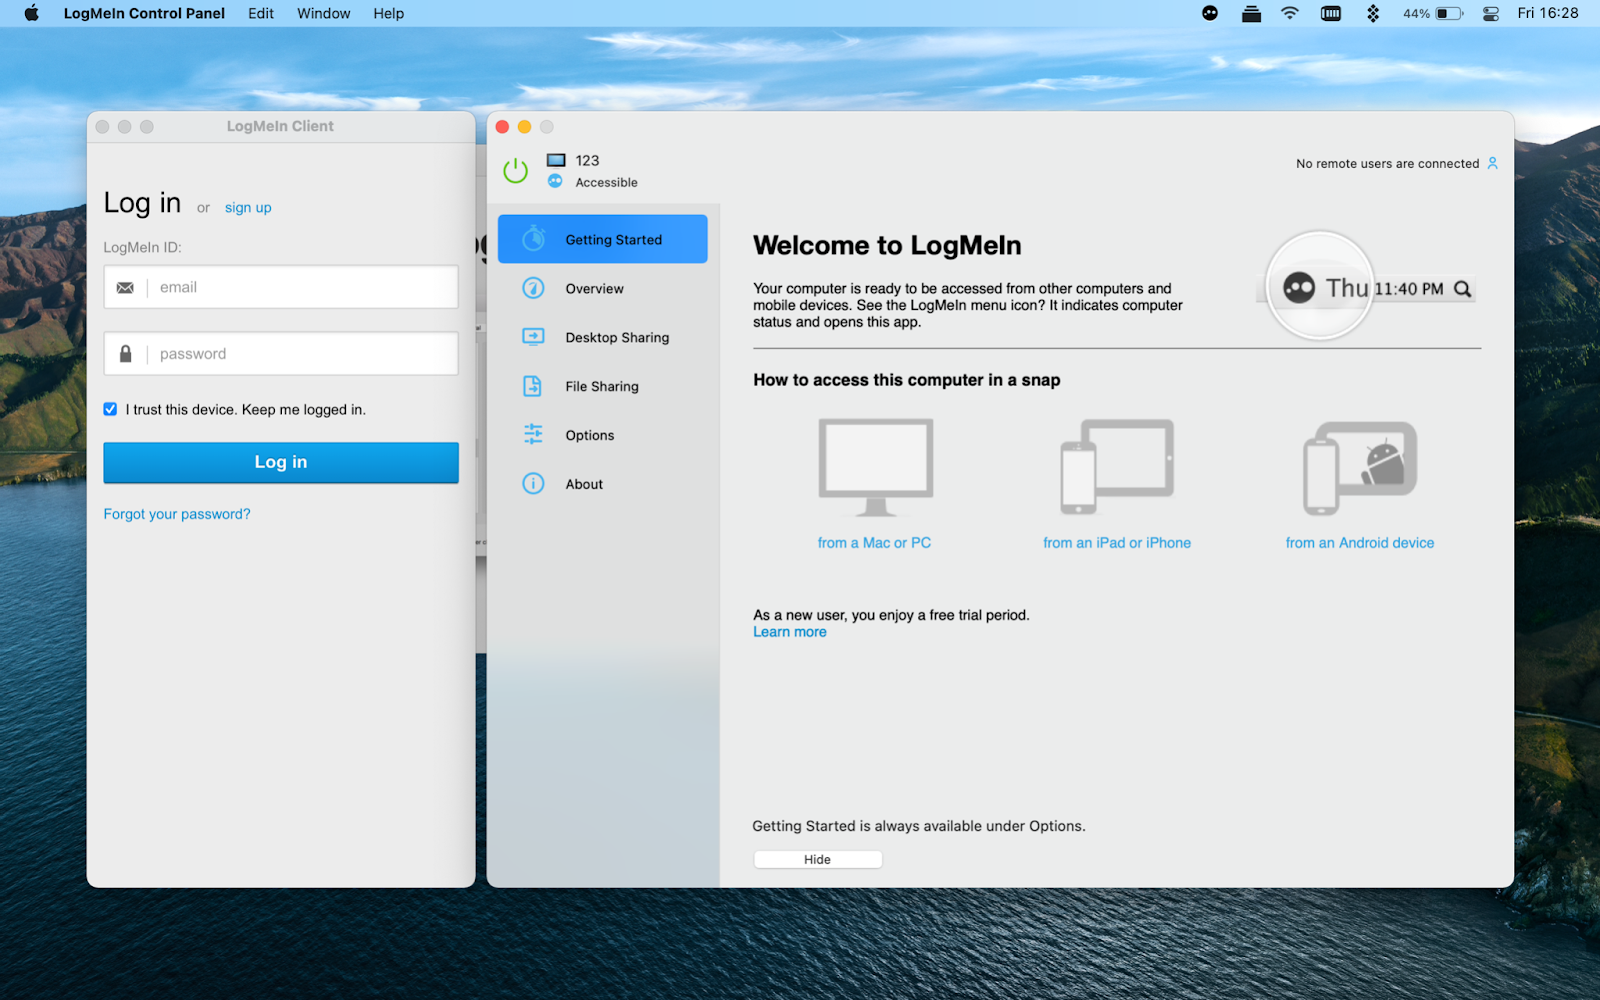The image size is (1600, 1000).
Task: Click the 'Accessible' status text
Action: [x=606, y=182]
